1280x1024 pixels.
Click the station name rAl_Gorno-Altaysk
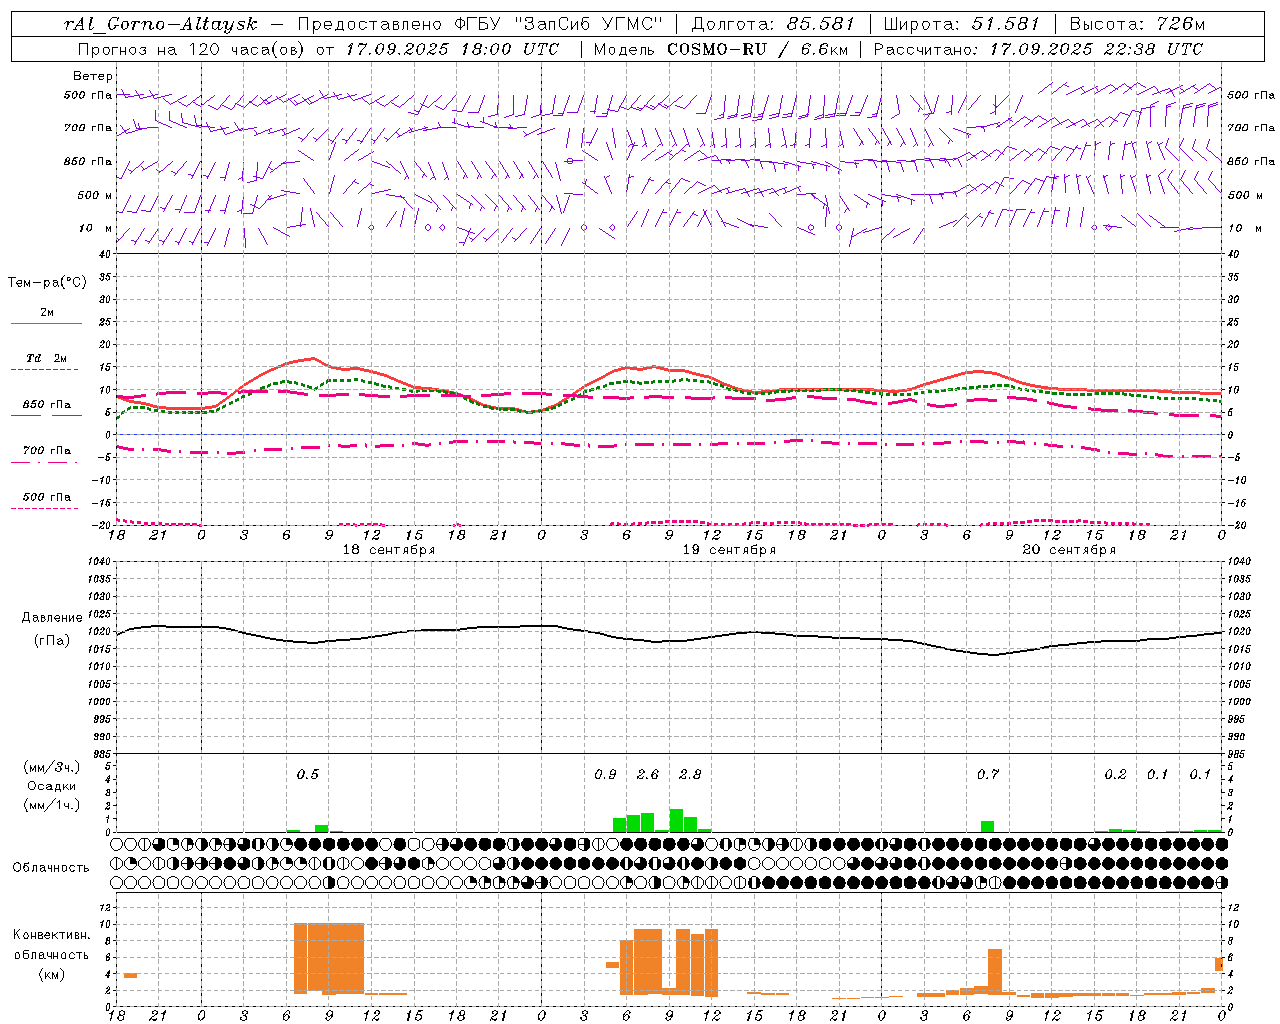point(161,24)
